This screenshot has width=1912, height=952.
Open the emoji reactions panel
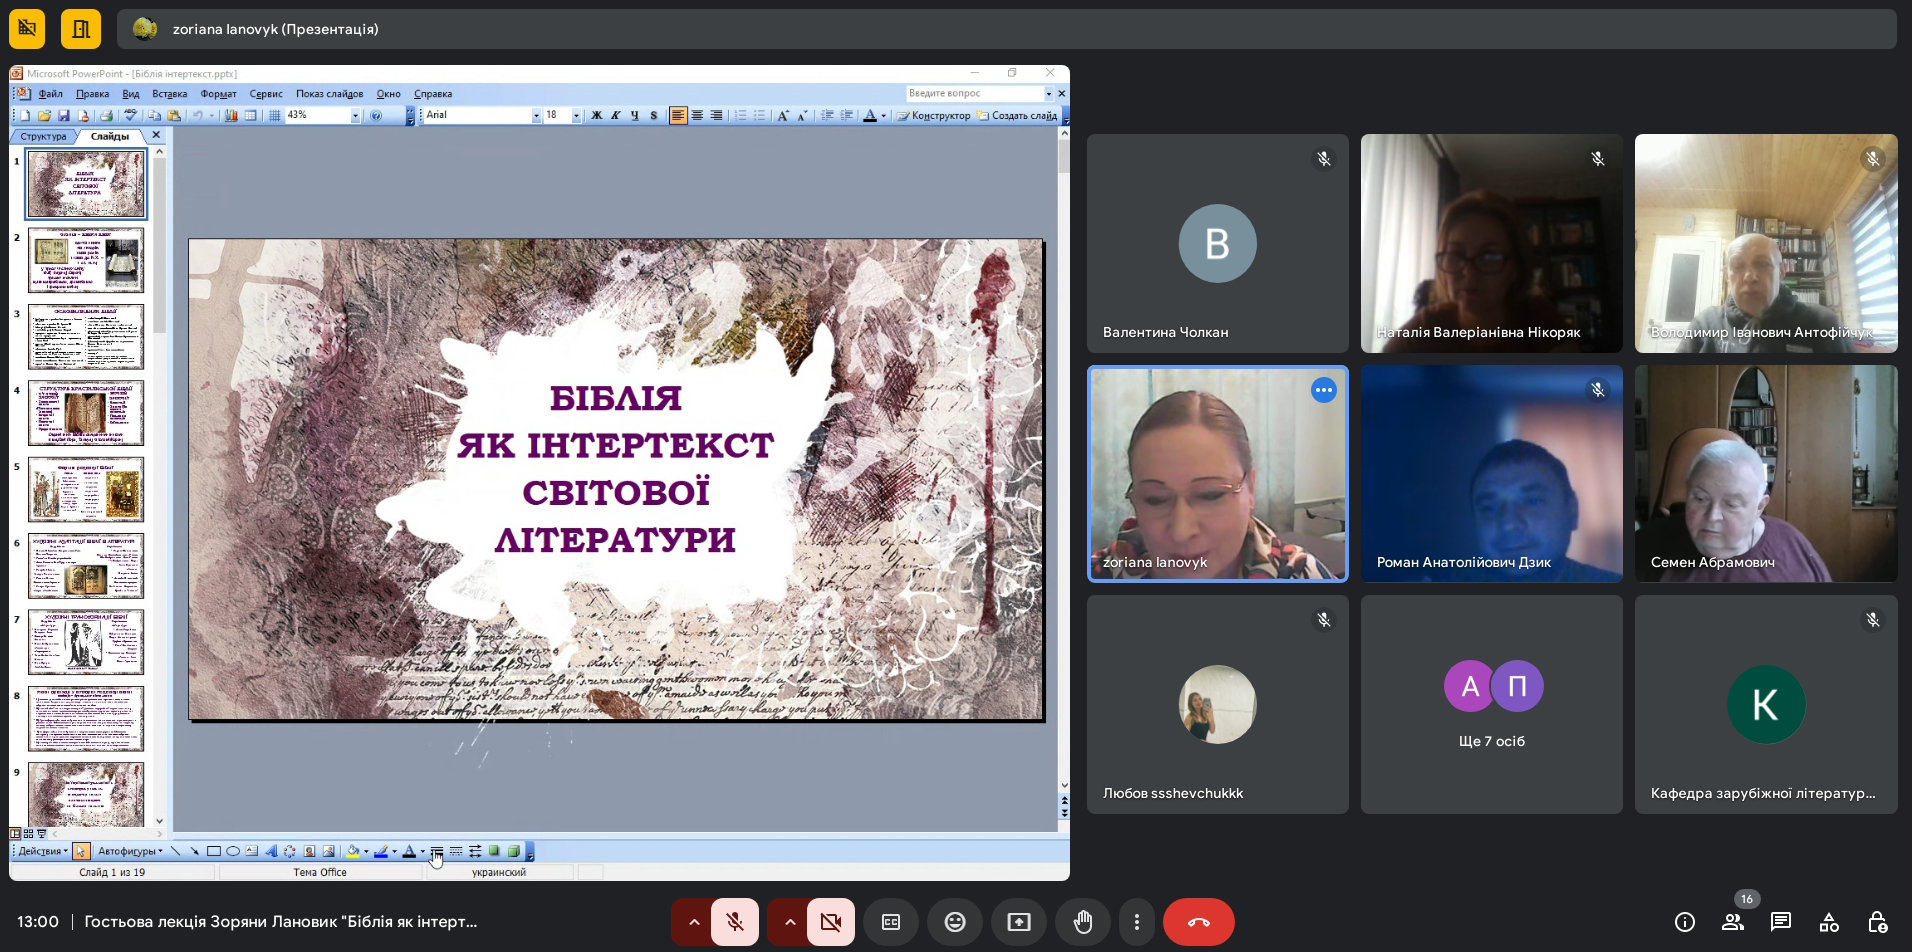coord(955,922)
